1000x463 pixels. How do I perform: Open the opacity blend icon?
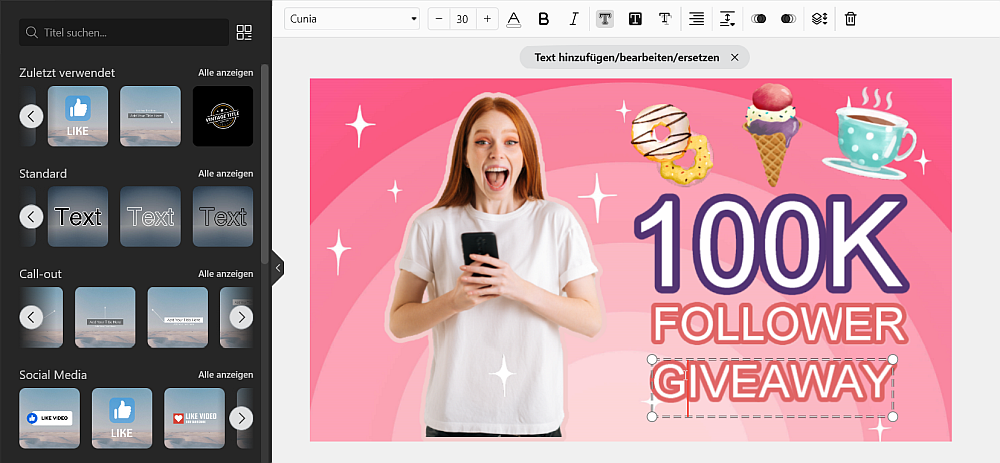pyautogui.click(x=758, y=19)
